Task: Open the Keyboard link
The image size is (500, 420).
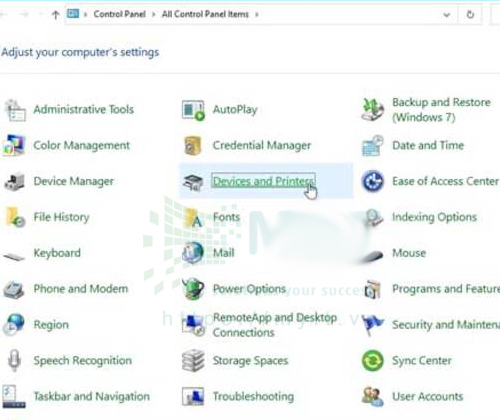Action: pos(57,253)
